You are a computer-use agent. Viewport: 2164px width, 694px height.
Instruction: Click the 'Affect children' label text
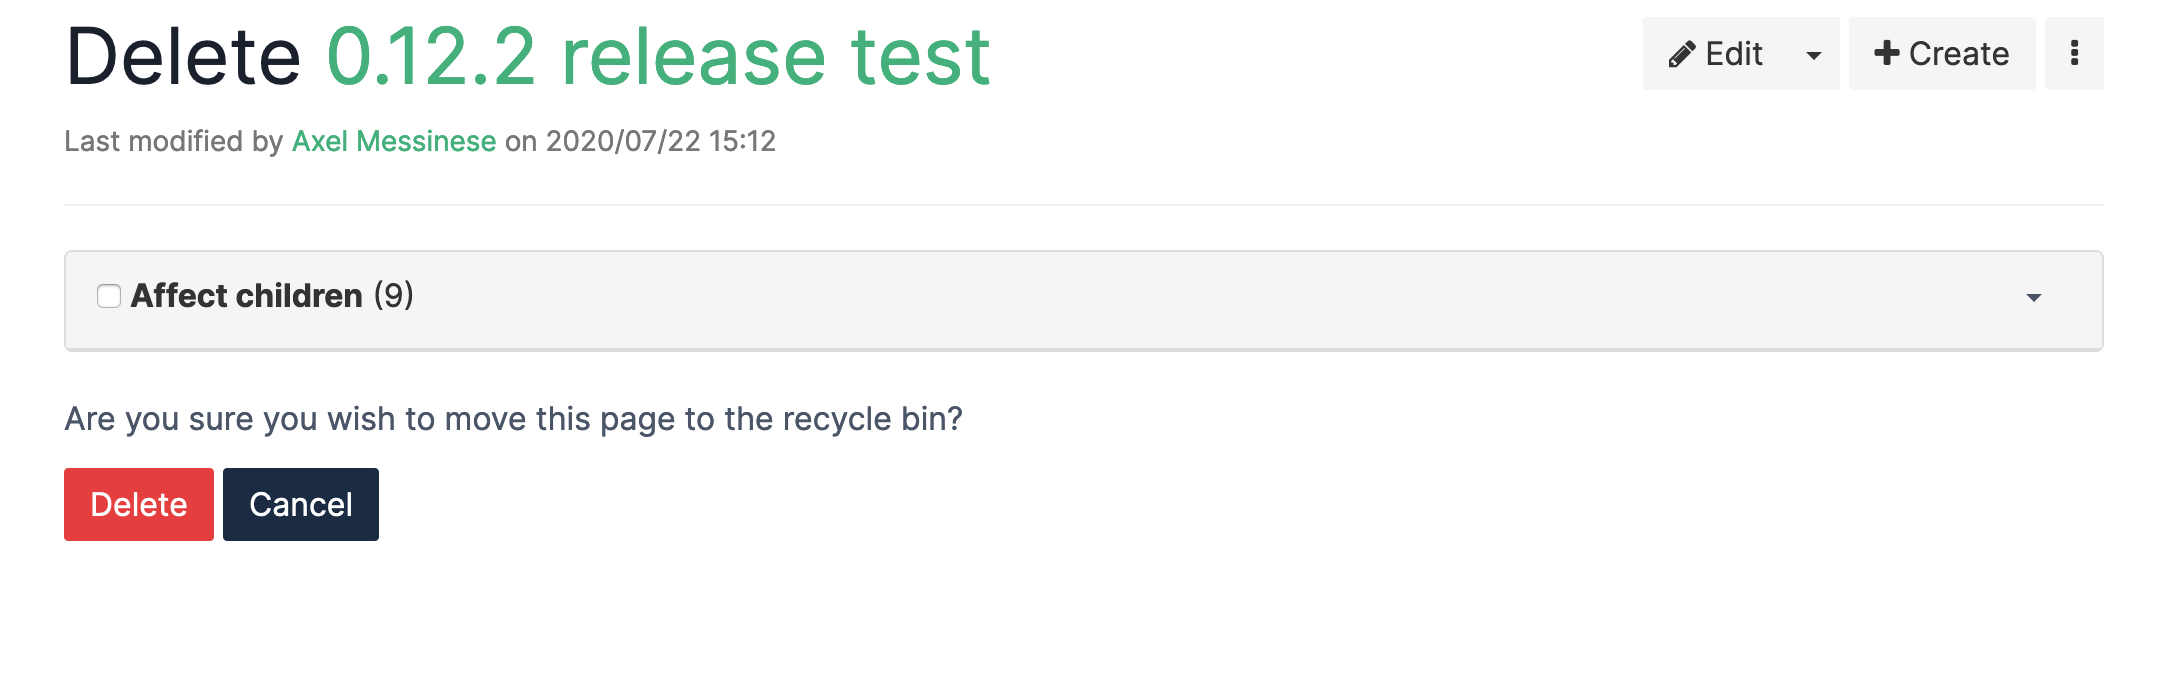(x=246, y=296)
